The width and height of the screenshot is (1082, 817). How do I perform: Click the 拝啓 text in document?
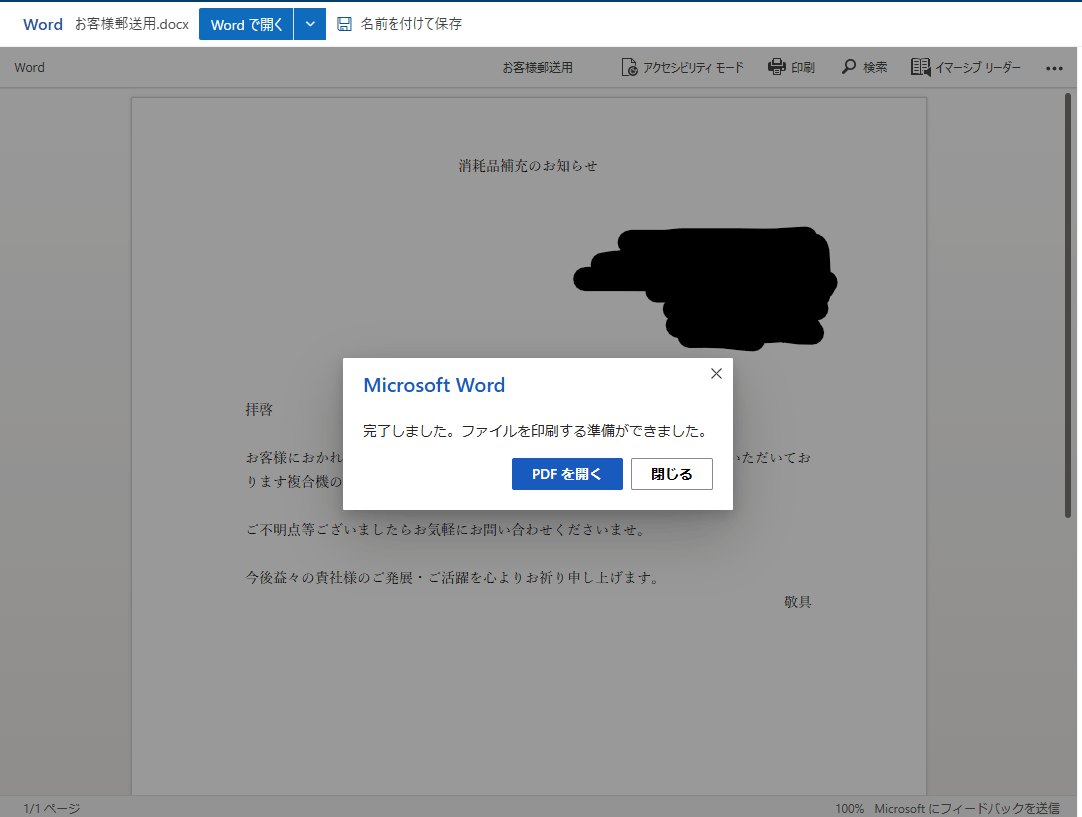(x=259, y=409)
